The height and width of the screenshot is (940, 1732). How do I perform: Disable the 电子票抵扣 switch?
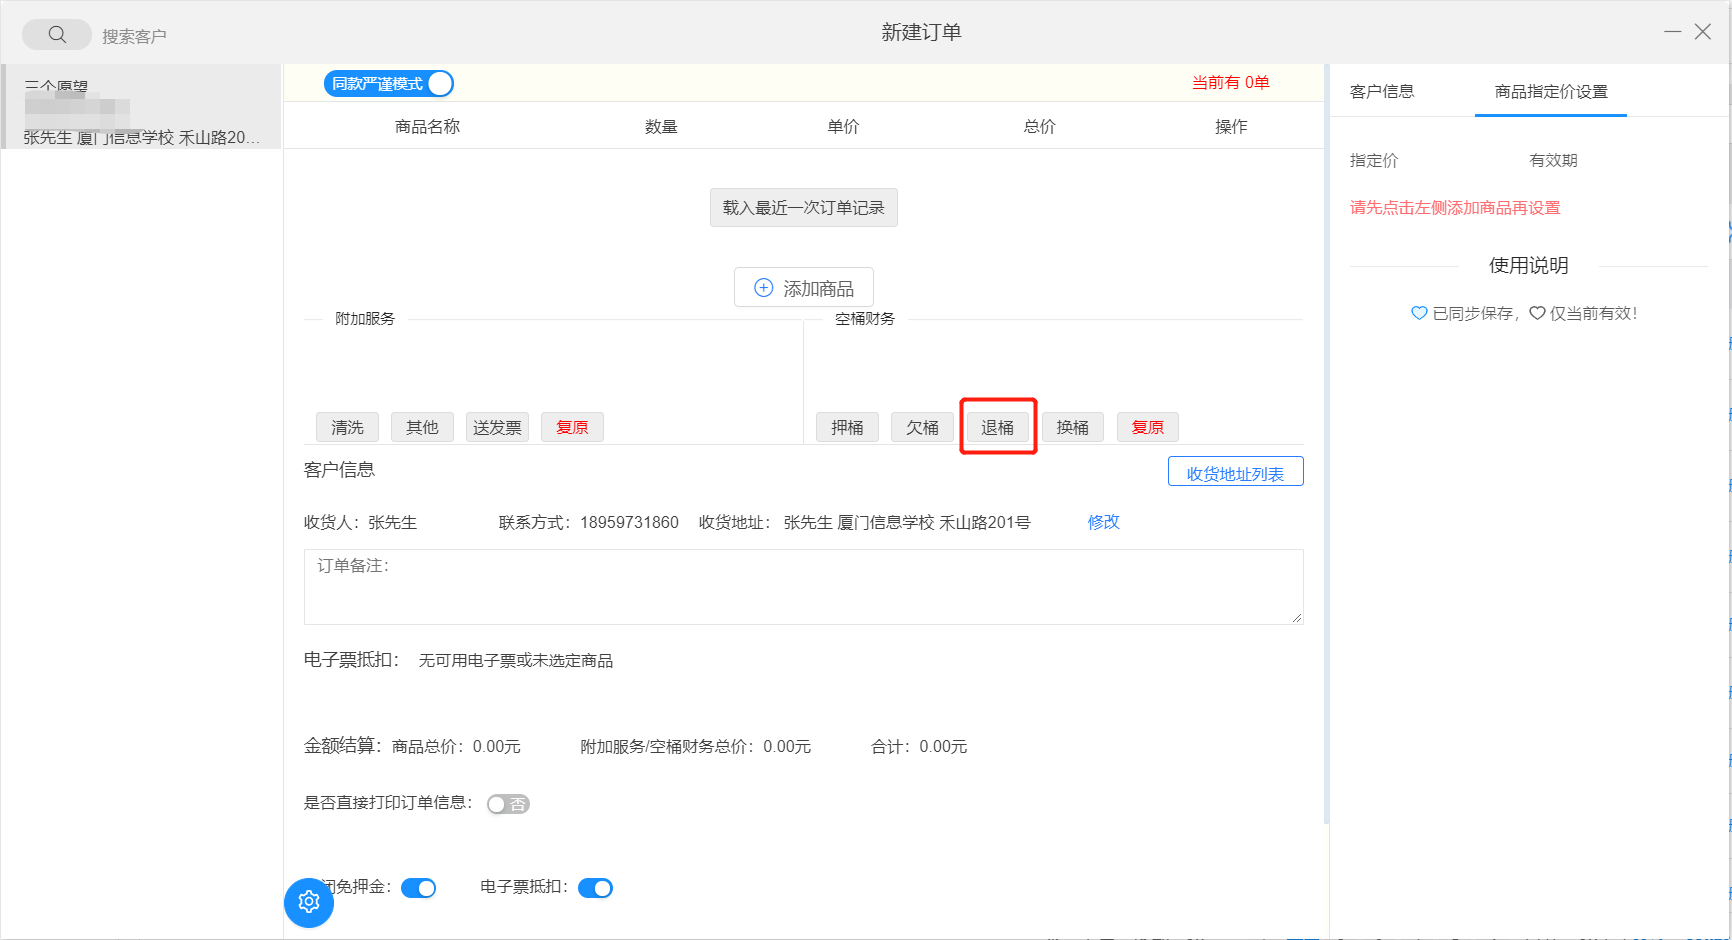point(595,888)
